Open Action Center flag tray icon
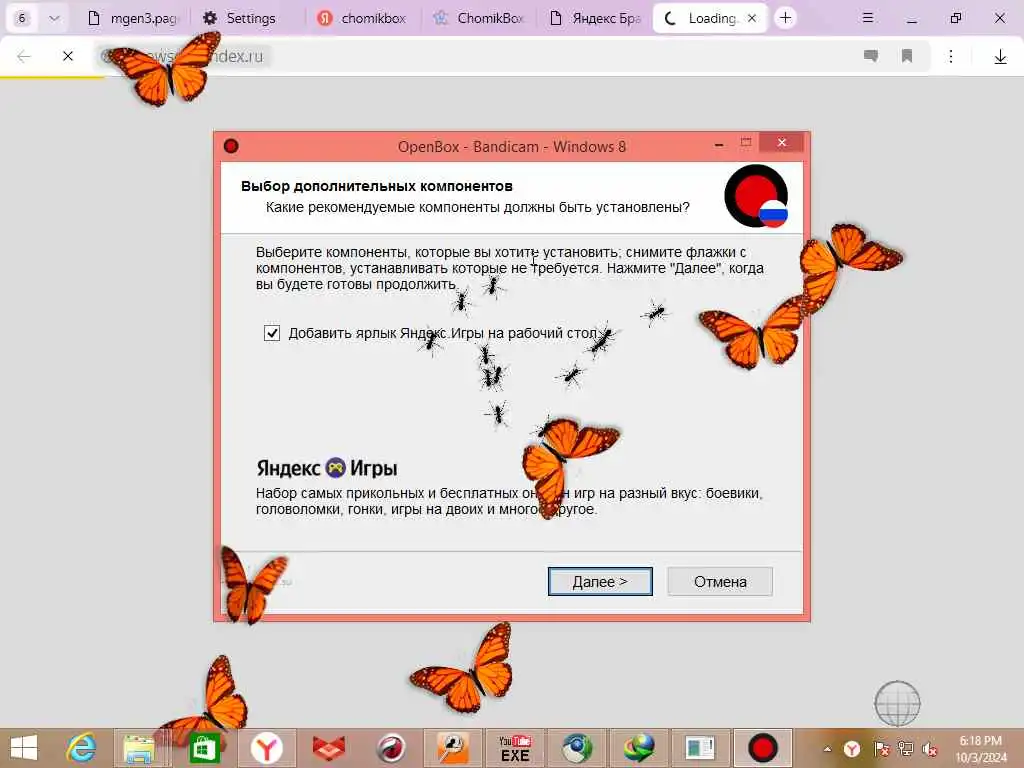 [881, 749]
